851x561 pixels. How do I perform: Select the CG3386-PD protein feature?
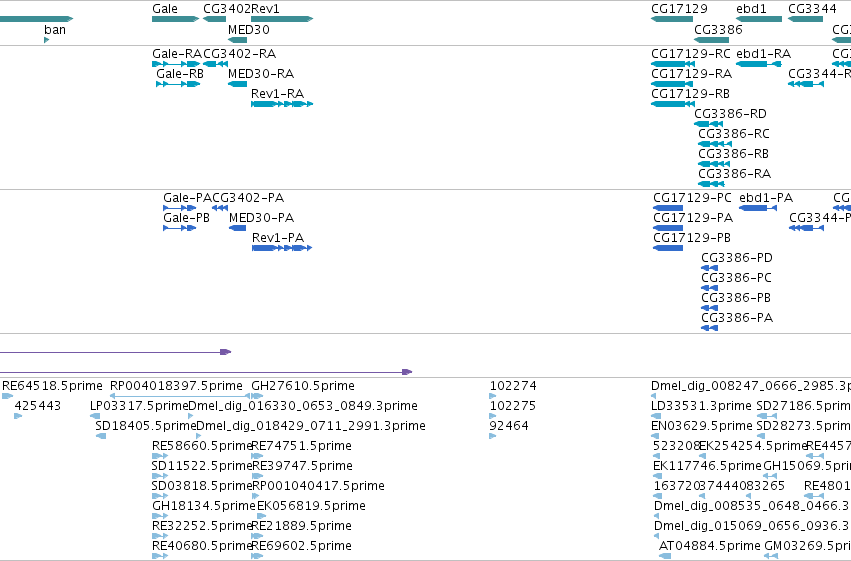(710, 268)
